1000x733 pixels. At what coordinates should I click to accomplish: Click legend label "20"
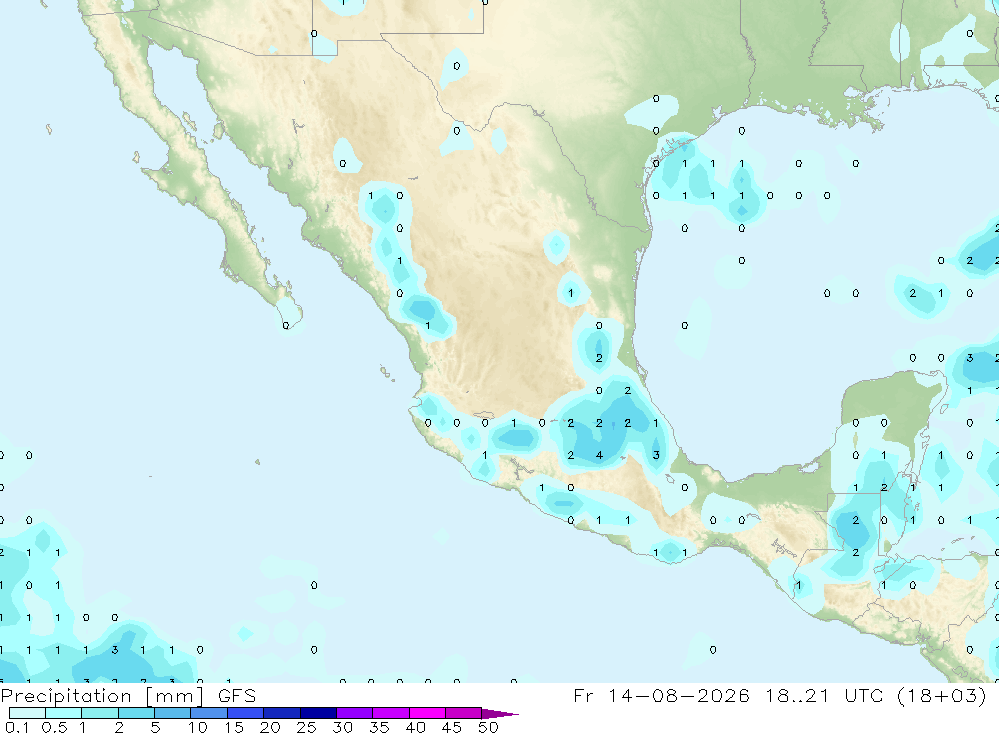(270, 727)
